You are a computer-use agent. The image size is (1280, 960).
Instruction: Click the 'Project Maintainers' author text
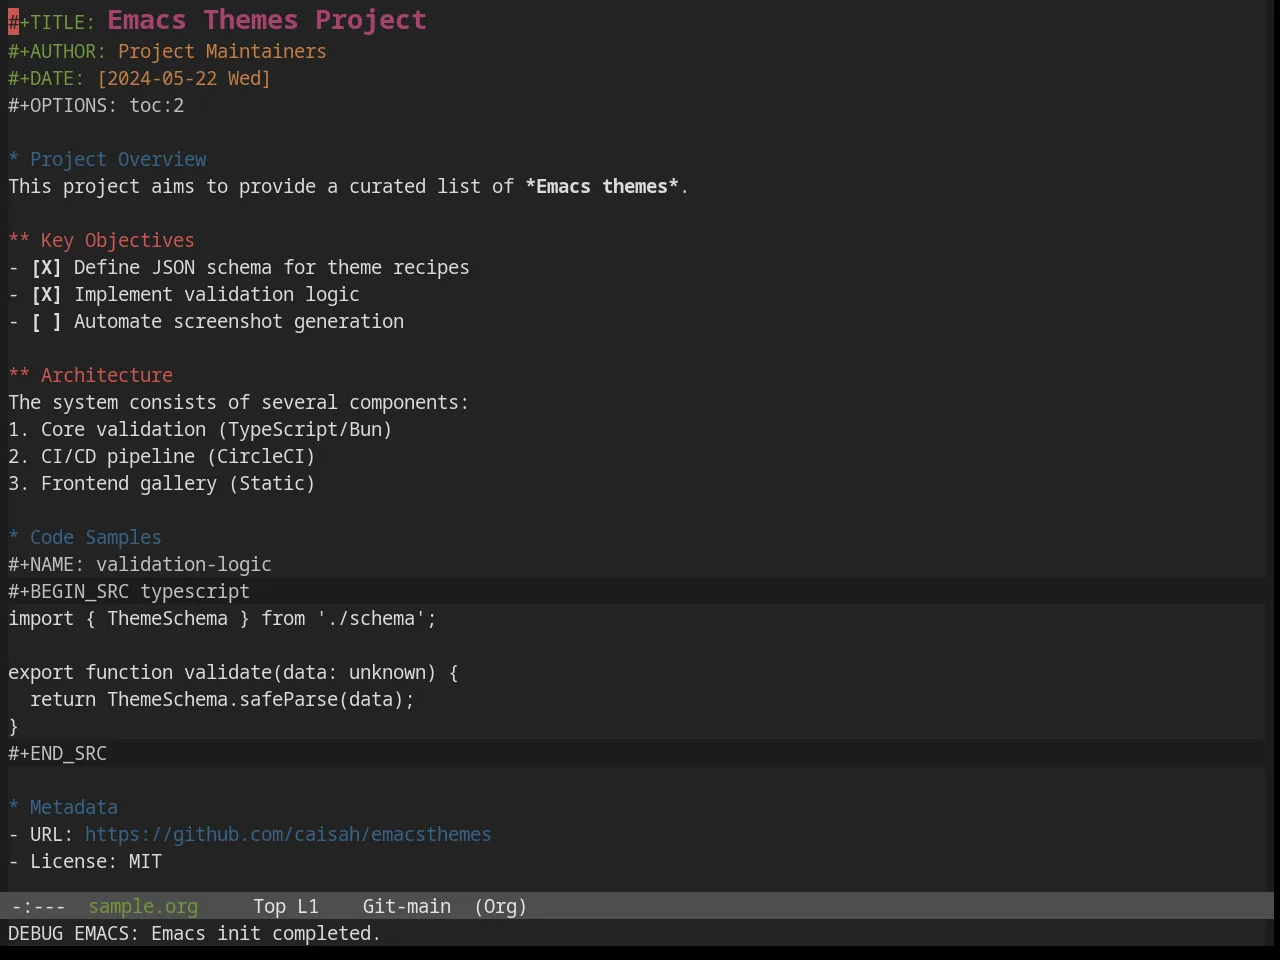tap(222, 51)
